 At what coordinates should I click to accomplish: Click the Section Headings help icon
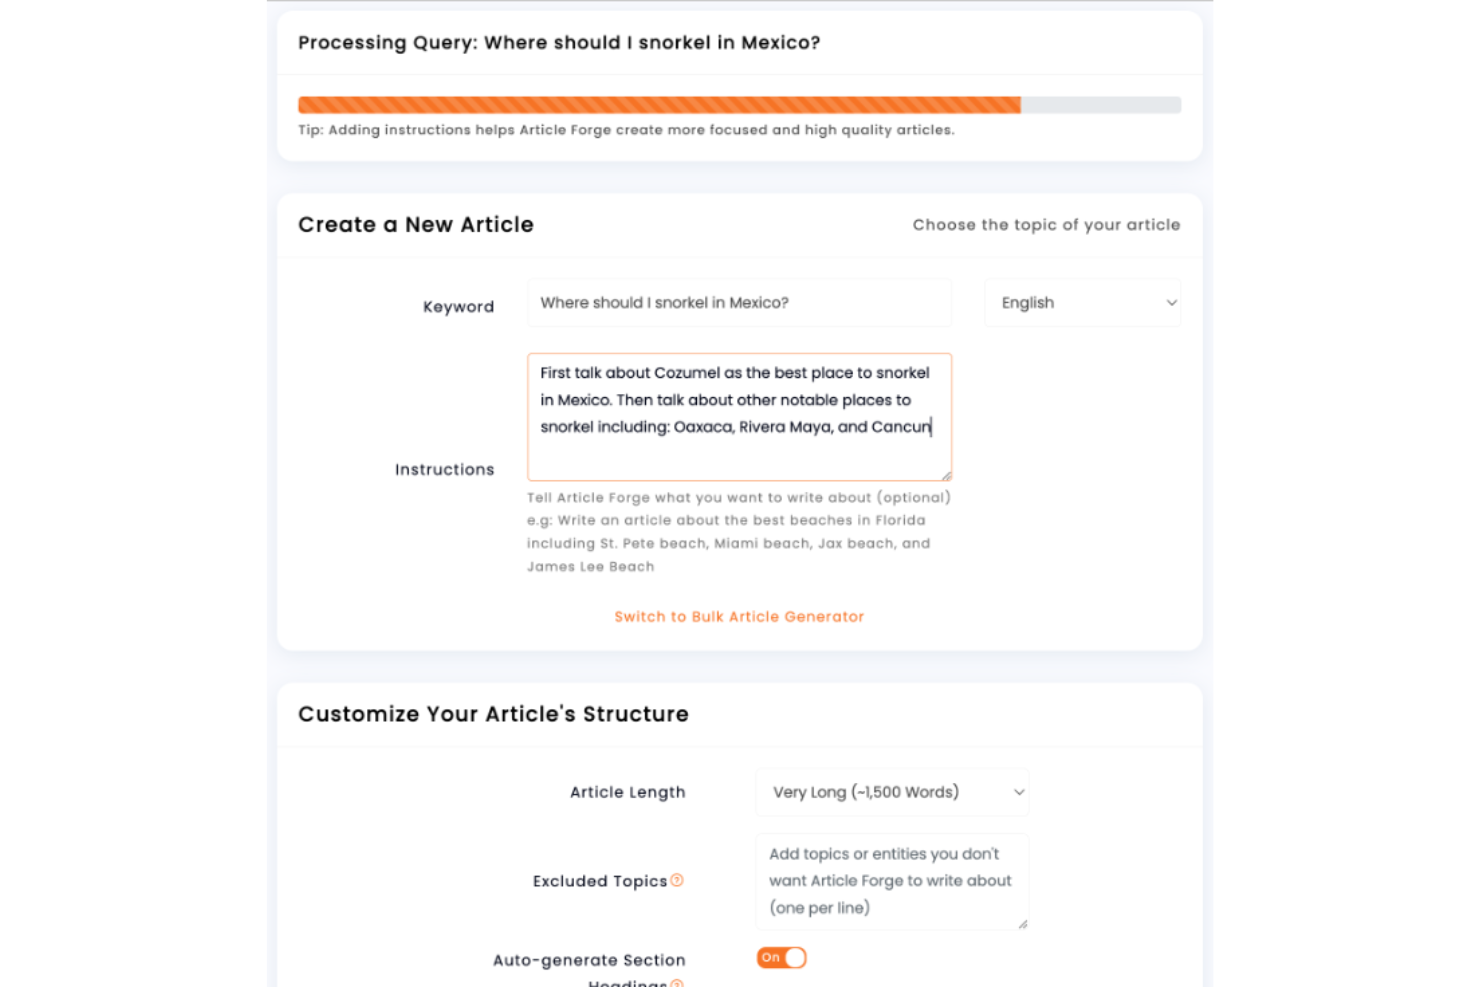click(x=677, y=984)
